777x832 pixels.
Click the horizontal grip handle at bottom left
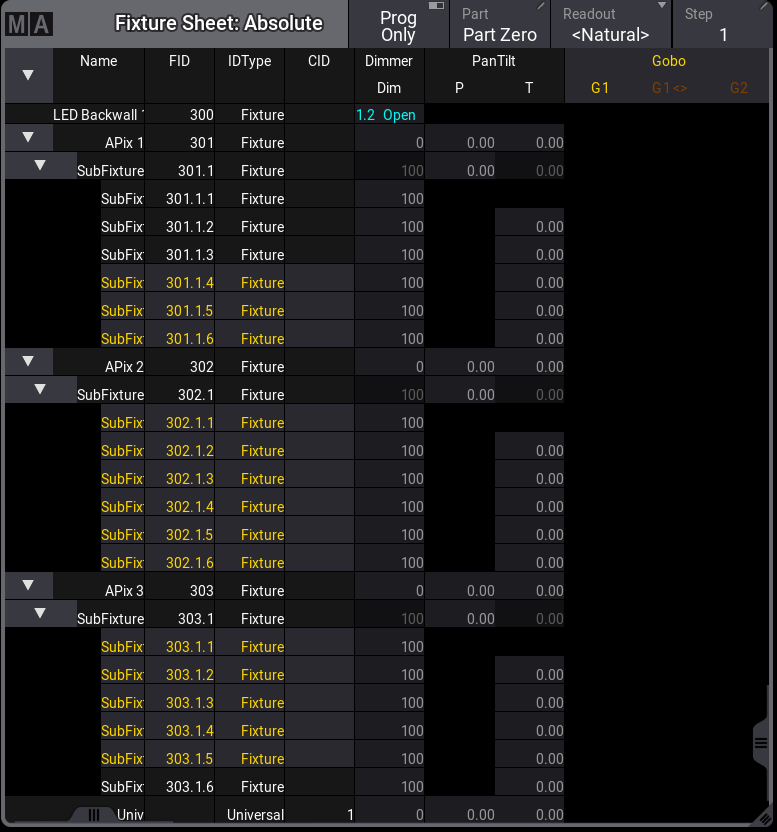point(94,815)
